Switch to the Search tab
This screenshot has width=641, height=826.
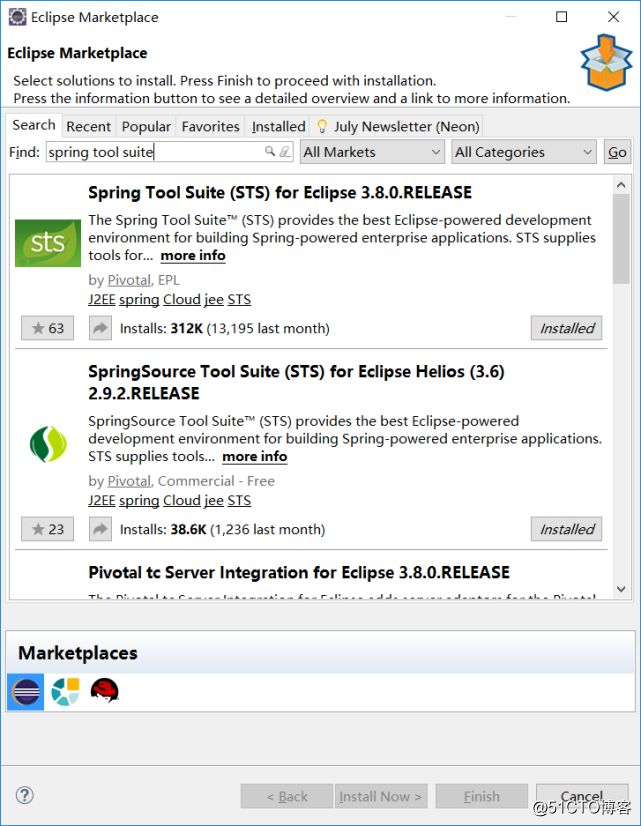(34, 125)
